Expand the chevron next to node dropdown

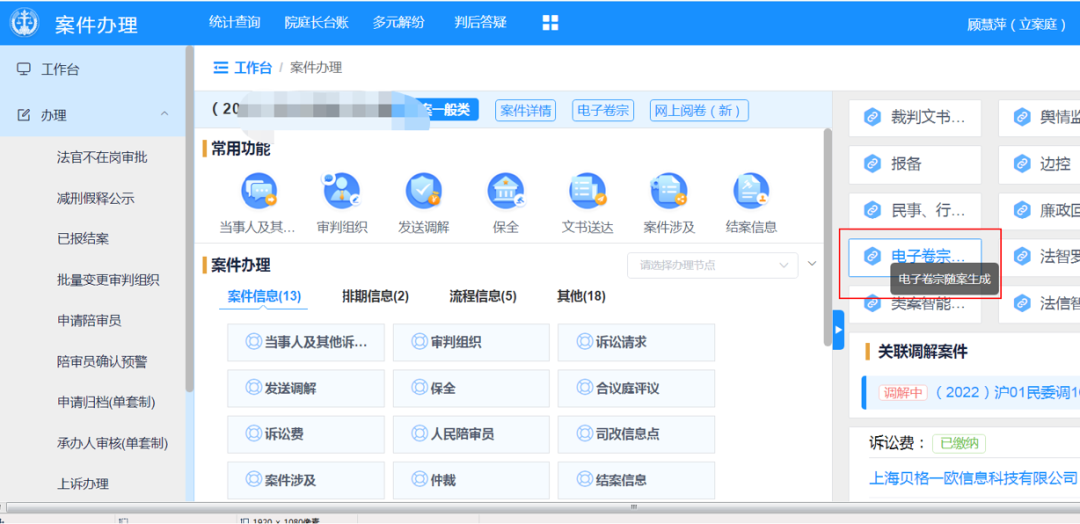click(x=811, y=264)
